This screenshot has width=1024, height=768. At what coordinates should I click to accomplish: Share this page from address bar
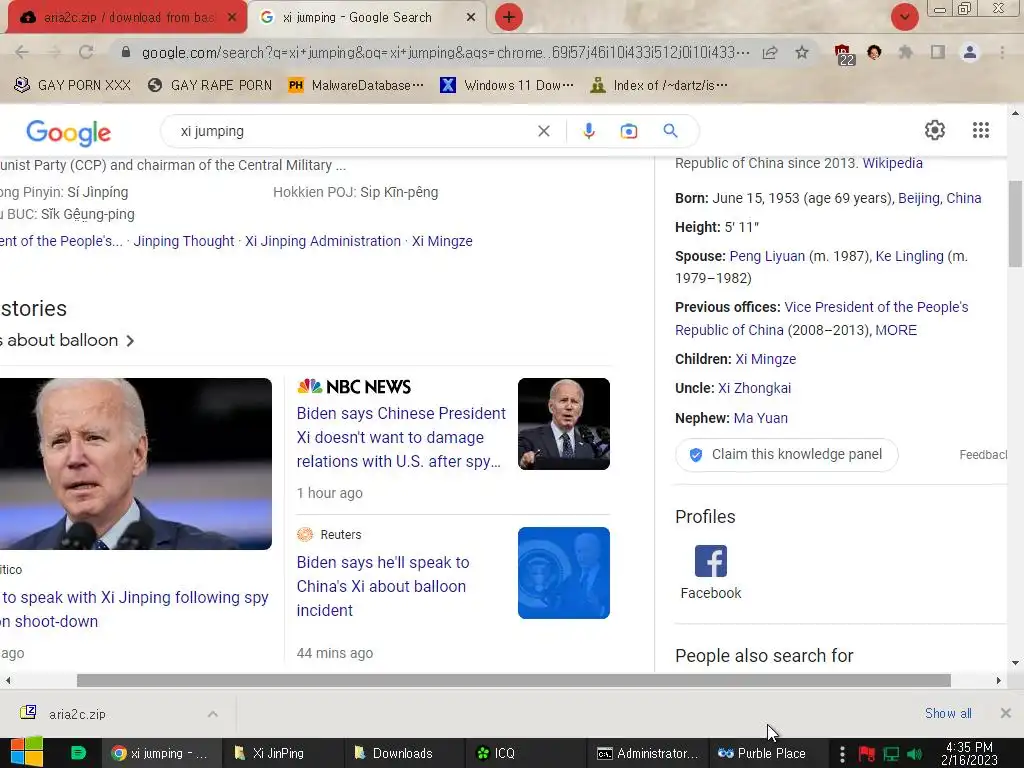(770, 52)
